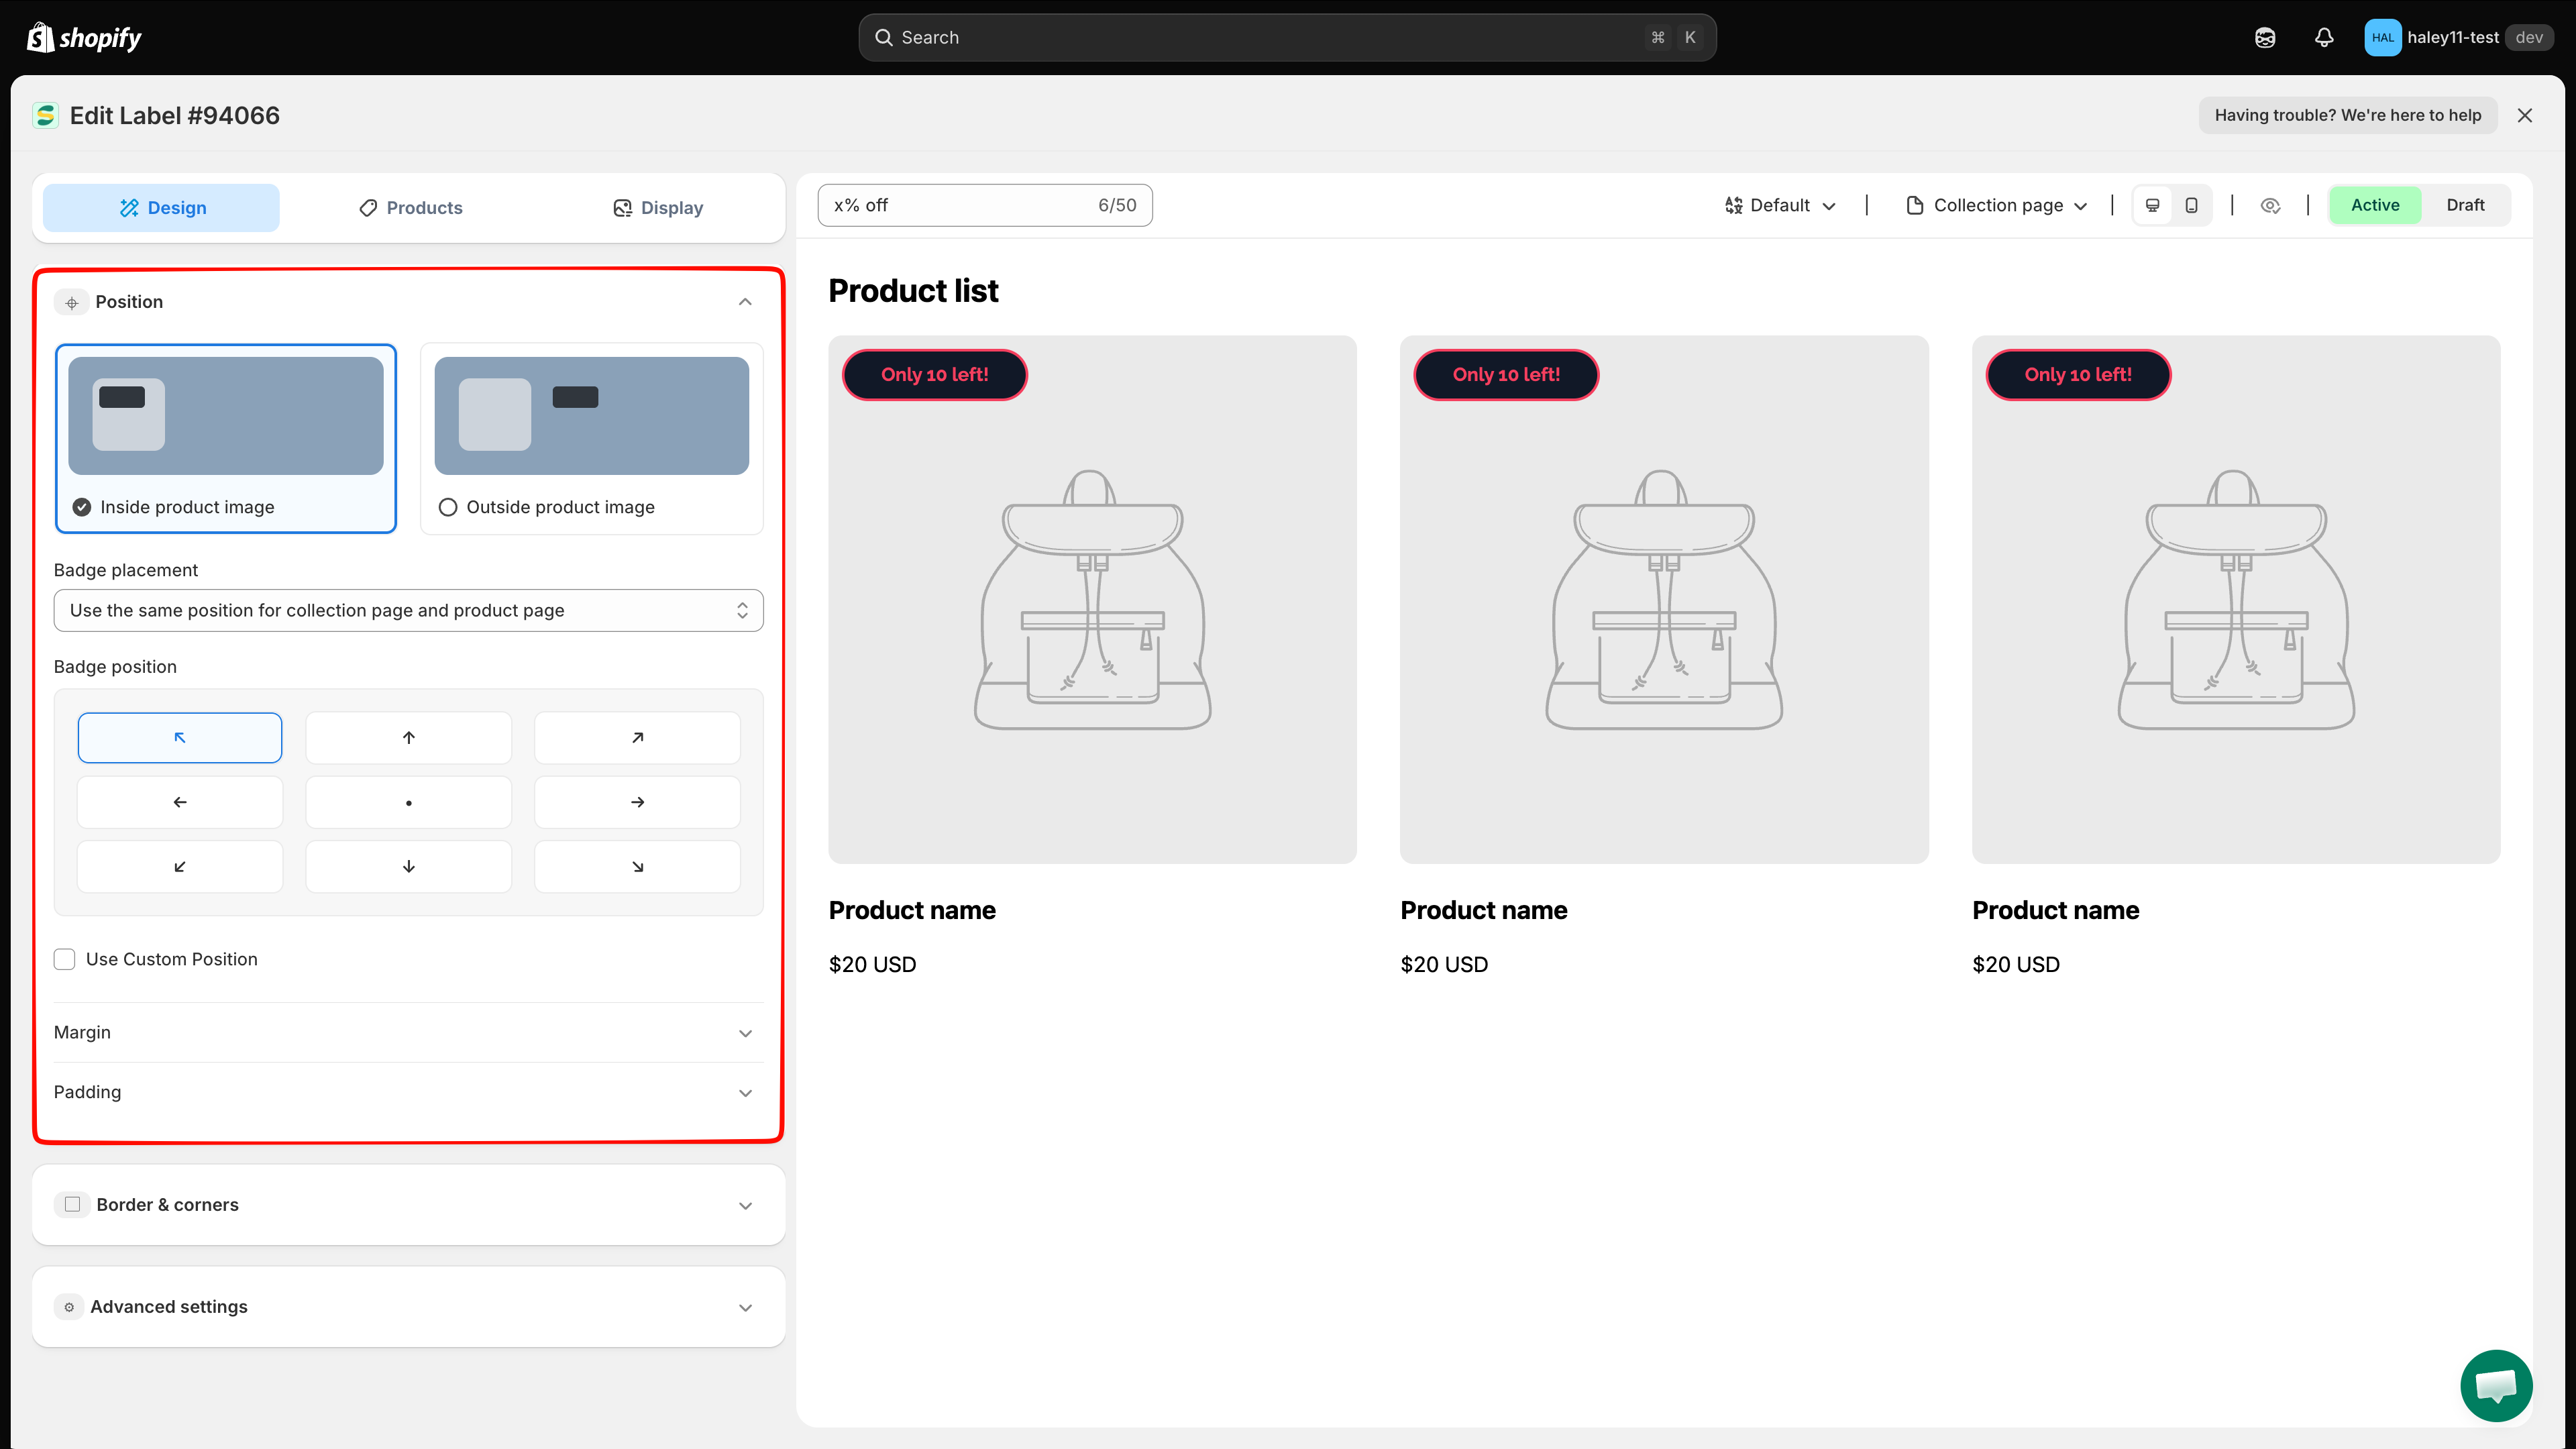Click the third product's '$20 USD' price
Screen dimensions: 2576x1449
[2016, 965]
